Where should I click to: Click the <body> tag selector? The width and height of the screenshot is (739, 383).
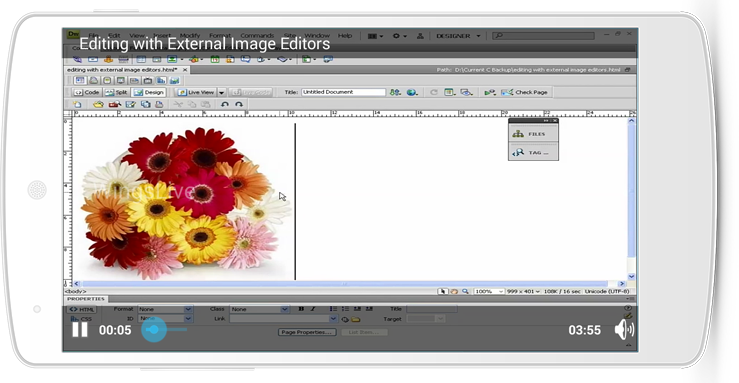75,292
